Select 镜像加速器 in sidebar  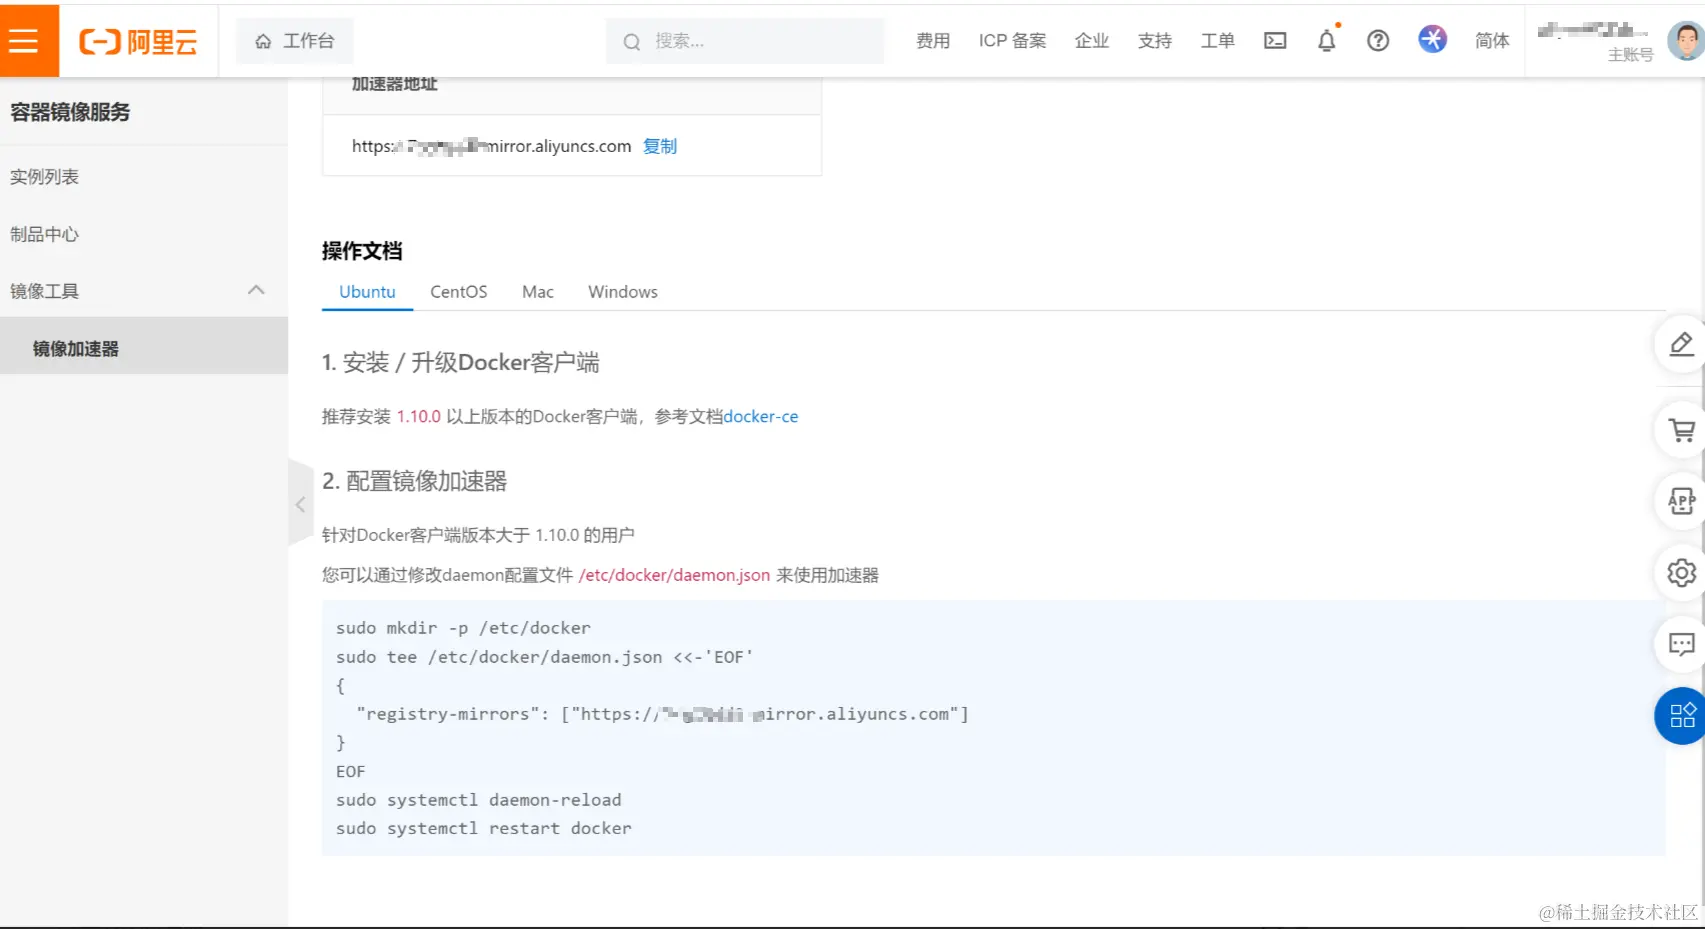click(144, 348)
